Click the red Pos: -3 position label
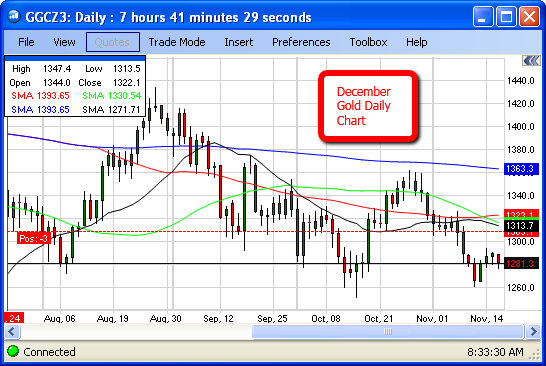Screen dimensions: 546x366 point(34,239)
